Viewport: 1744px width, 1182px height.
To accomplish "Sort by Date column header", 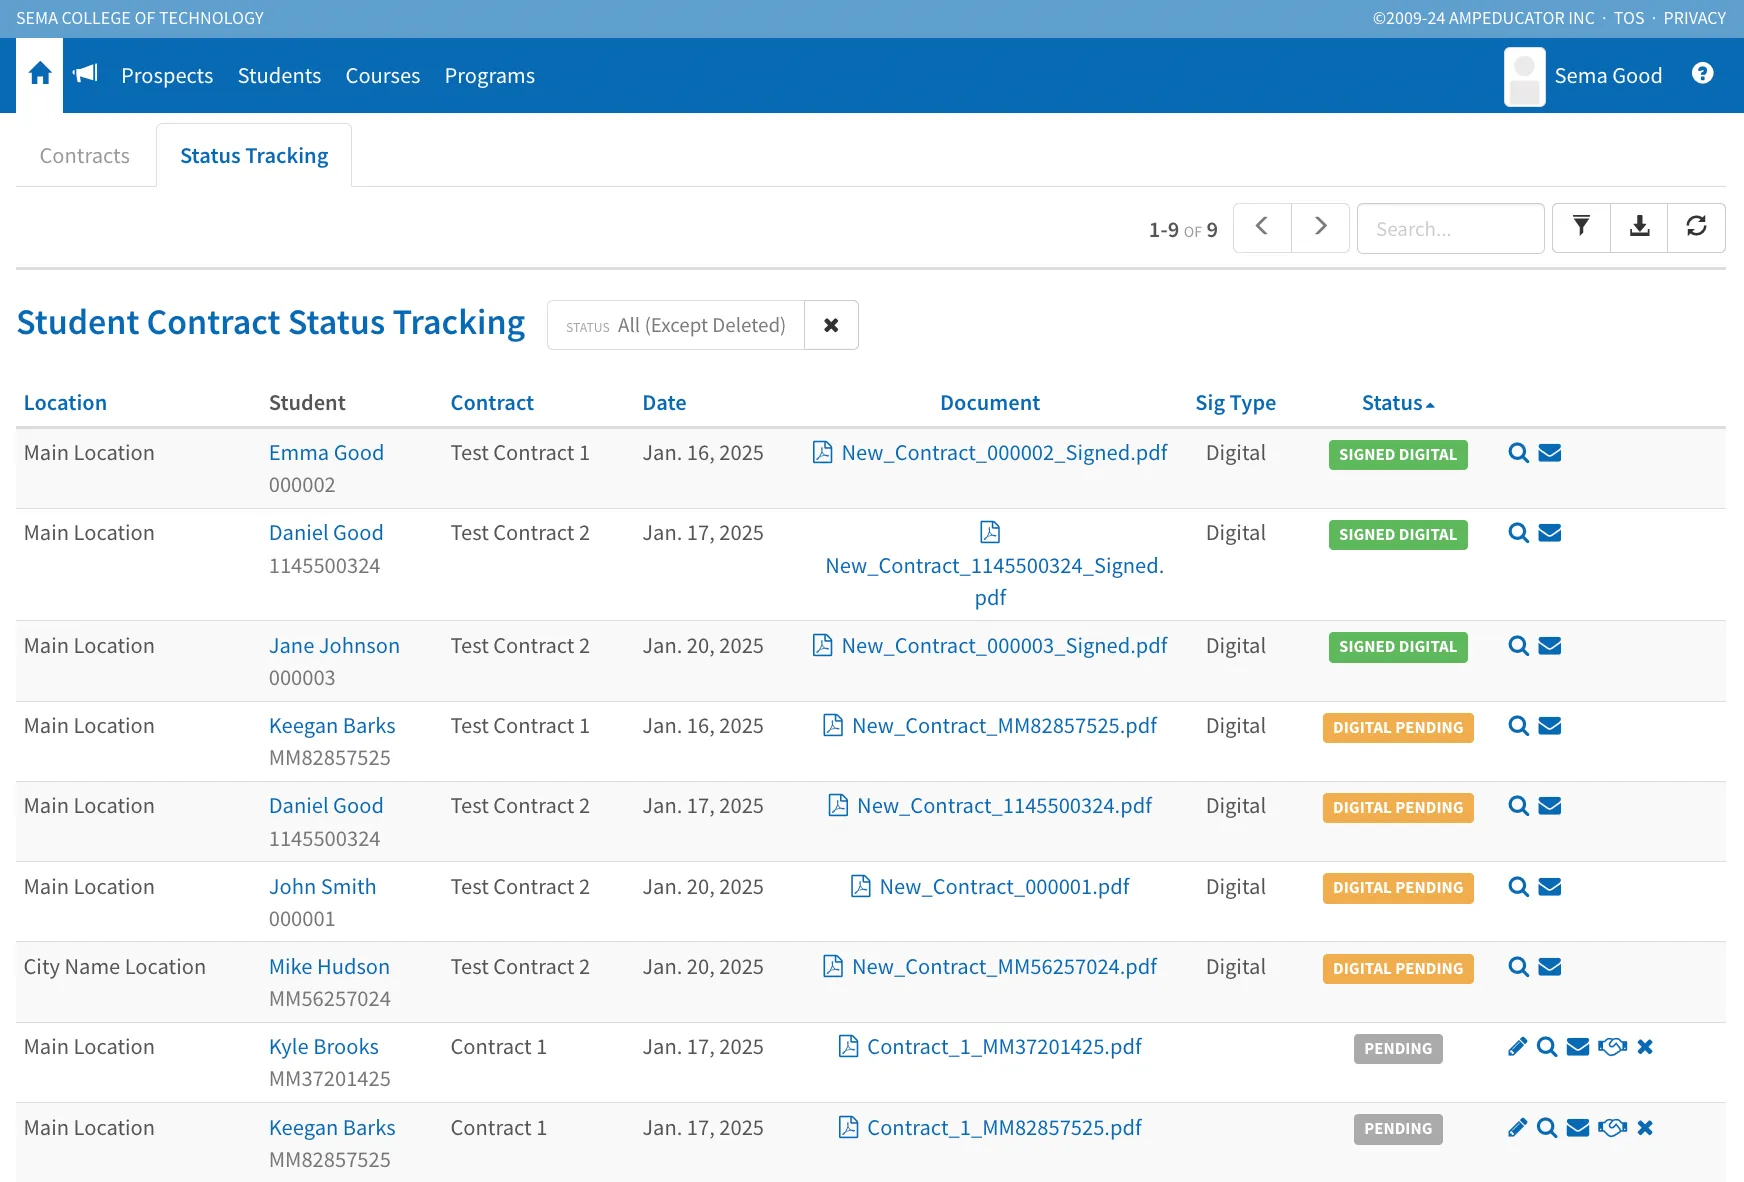I will click(x=664, y=403).
